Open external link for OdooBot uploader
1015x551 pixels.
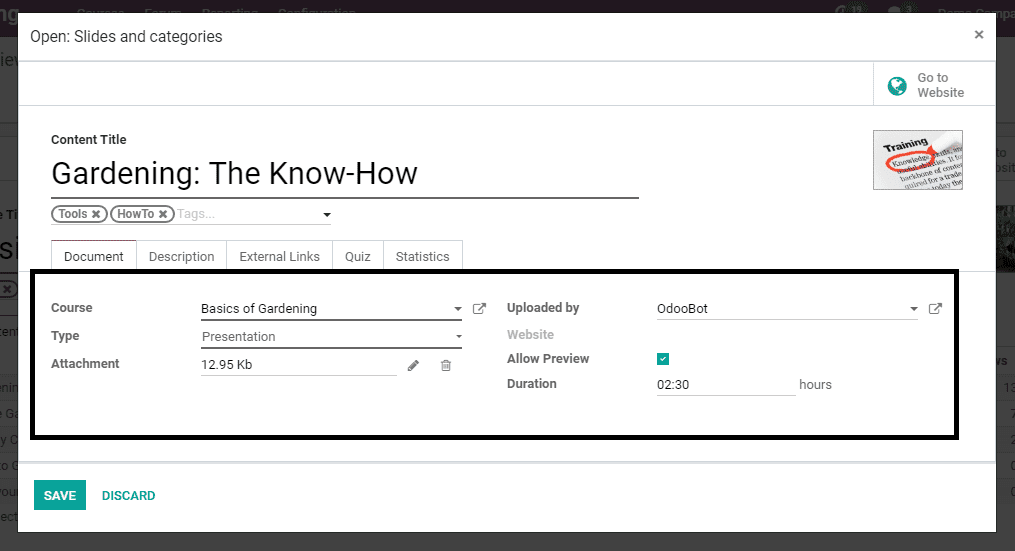[935, 309]
